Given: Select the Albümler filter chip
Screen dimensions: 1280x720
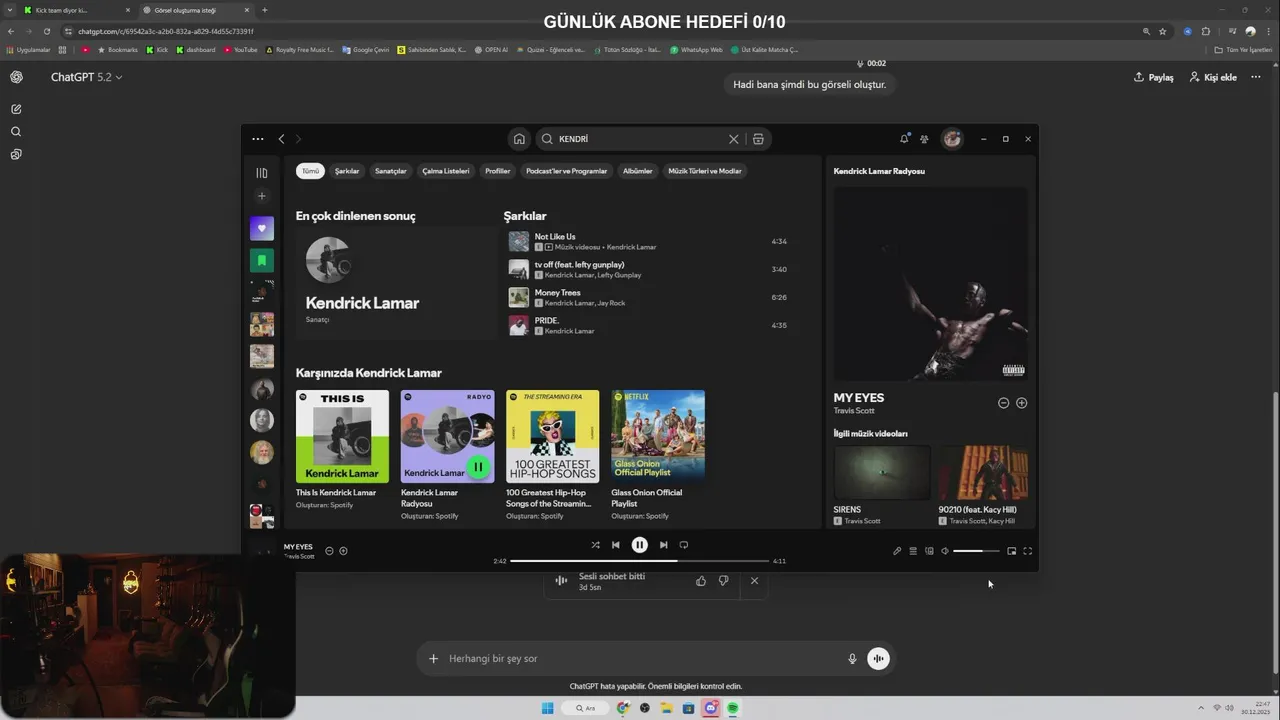Looking at the screenshot, I should coord(637,171).
